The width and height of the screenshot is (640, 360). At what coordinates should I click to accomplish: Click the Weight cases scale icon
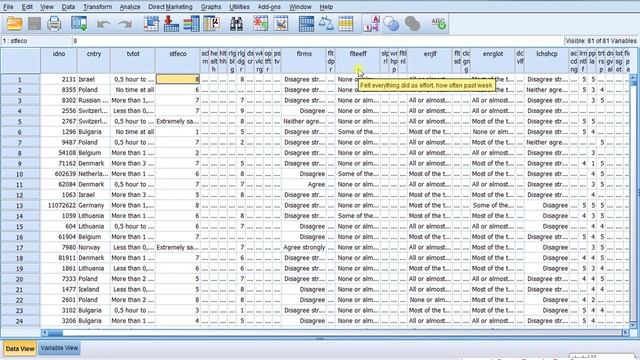326,23
